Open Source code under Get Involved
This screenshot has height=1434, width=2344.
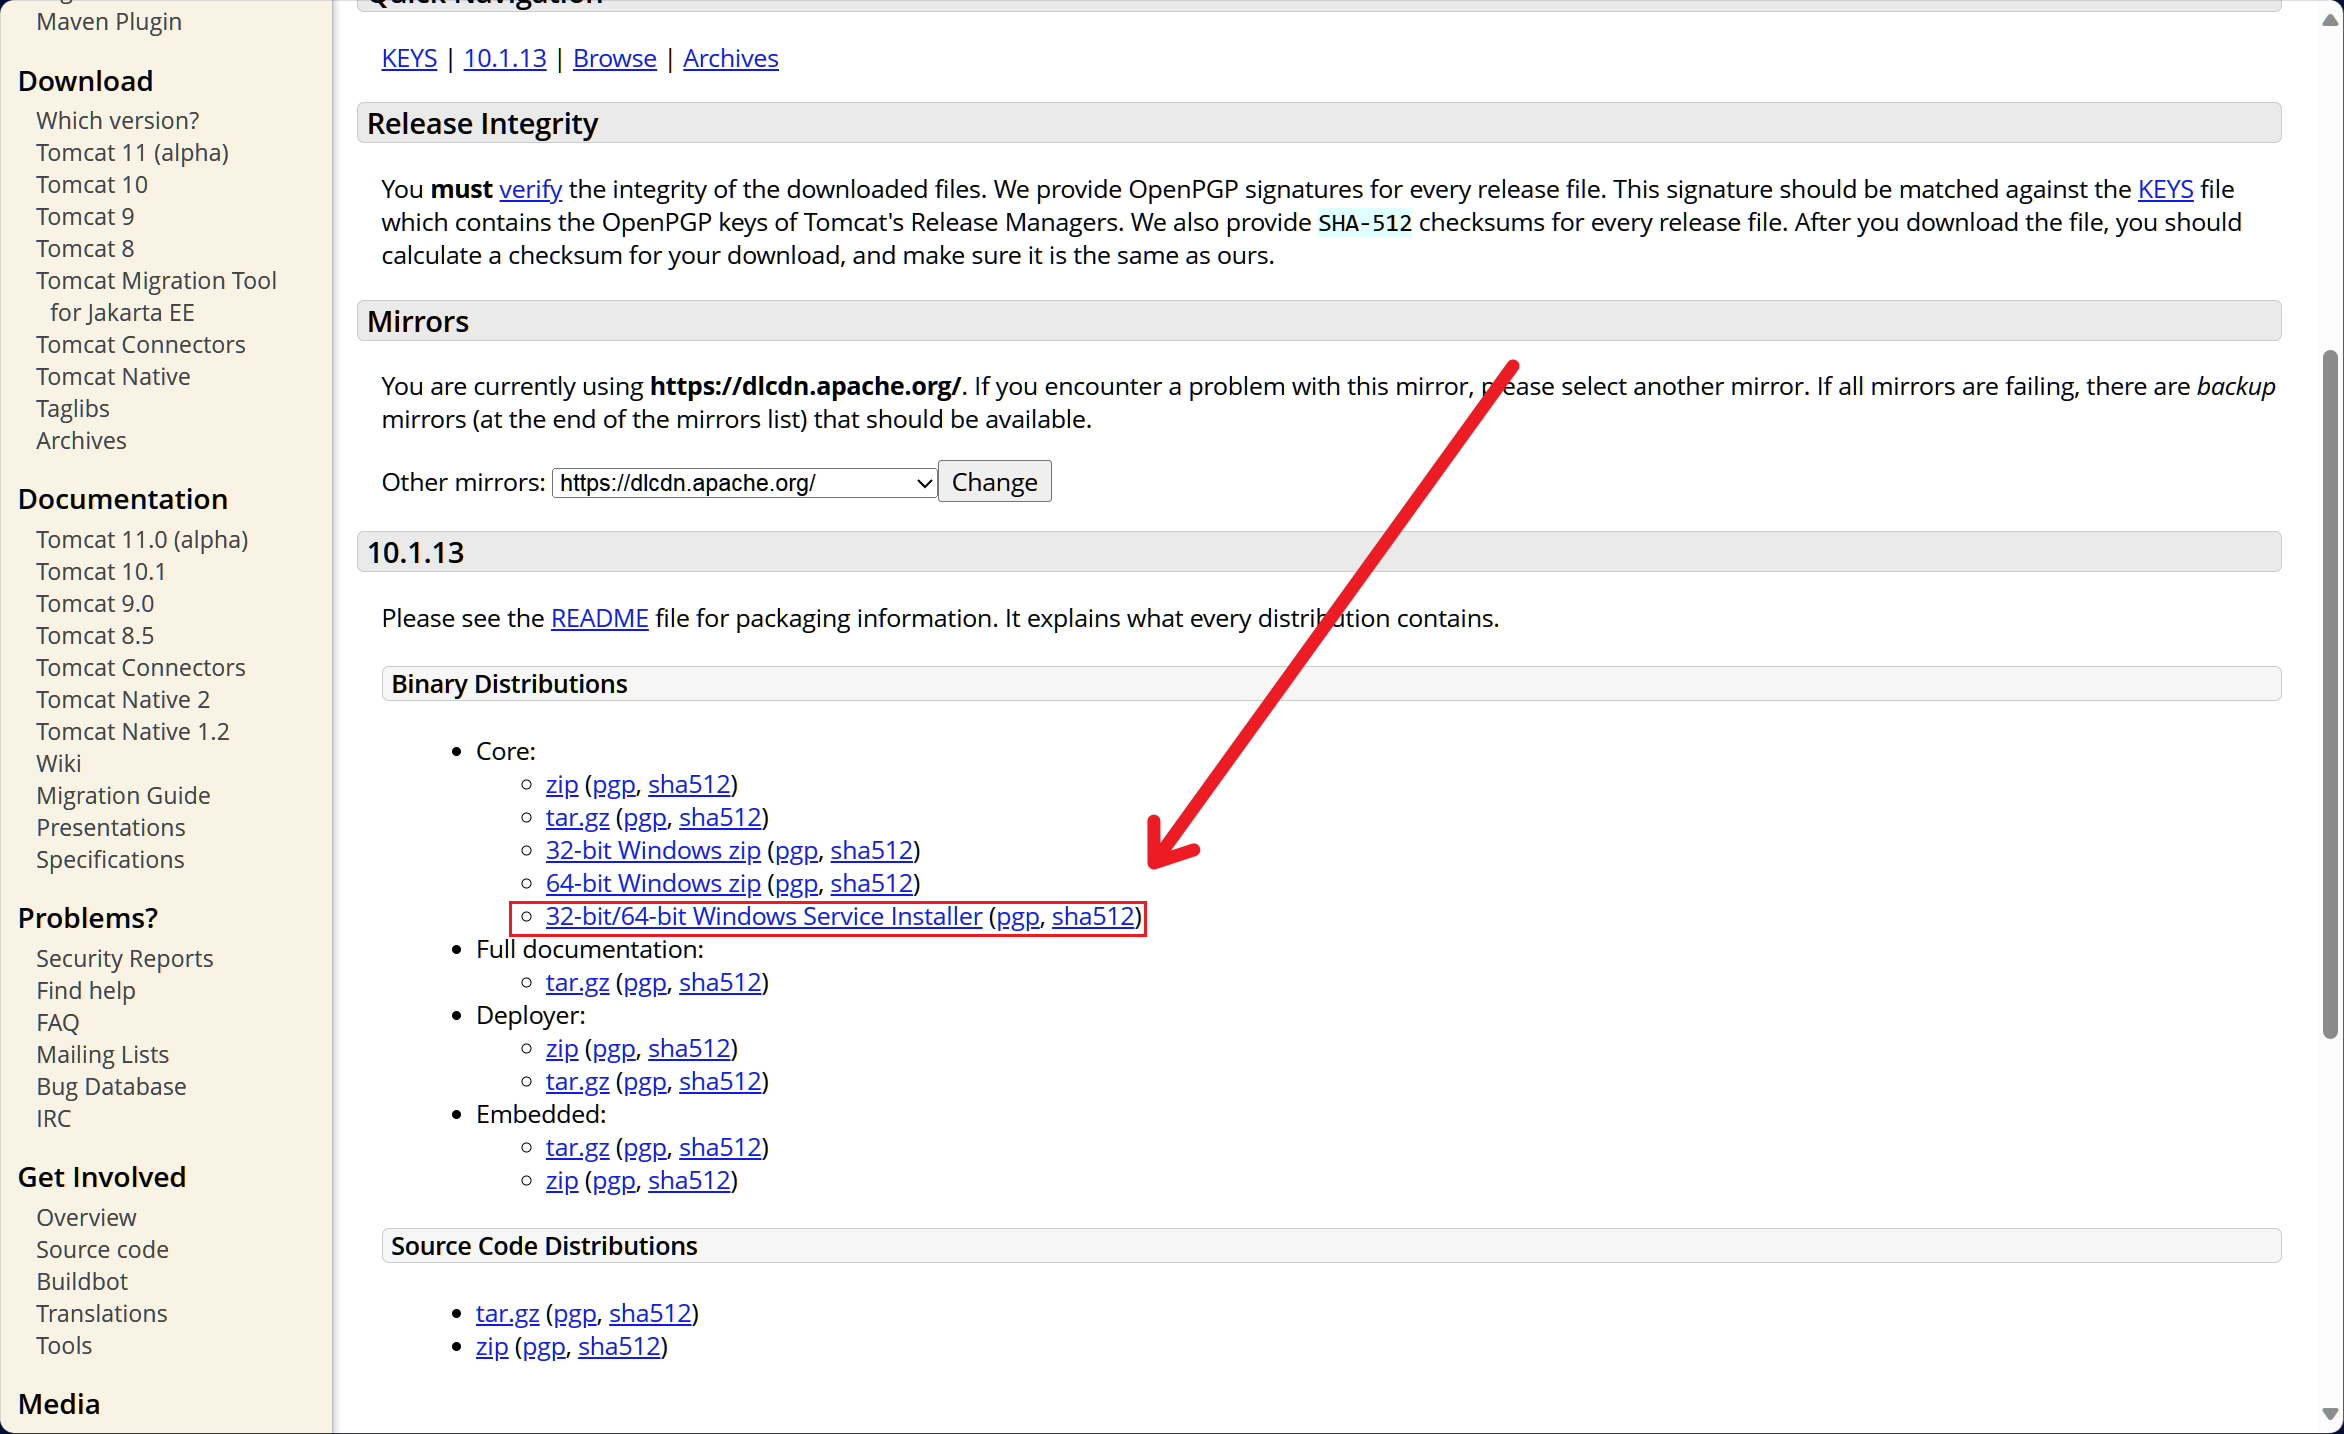pos(102,1250)
